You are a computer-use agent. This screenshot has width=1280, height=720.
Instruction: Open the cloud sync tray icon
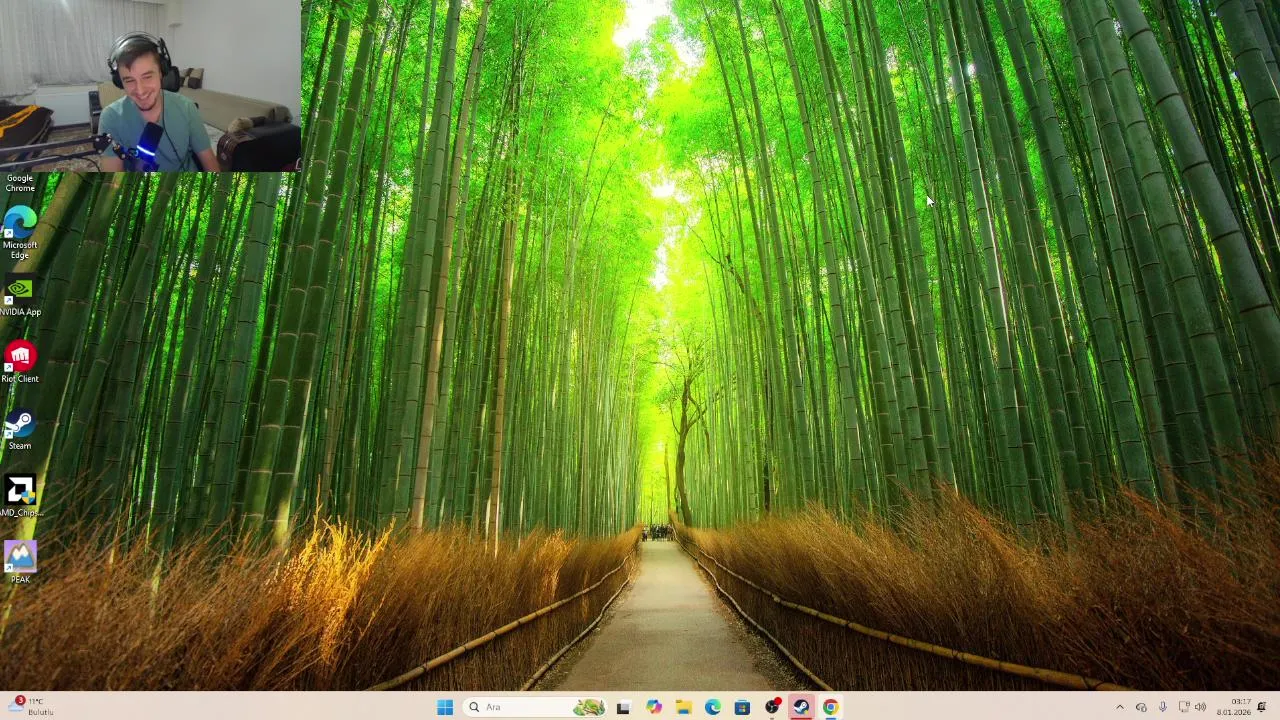click(1141, 707)
